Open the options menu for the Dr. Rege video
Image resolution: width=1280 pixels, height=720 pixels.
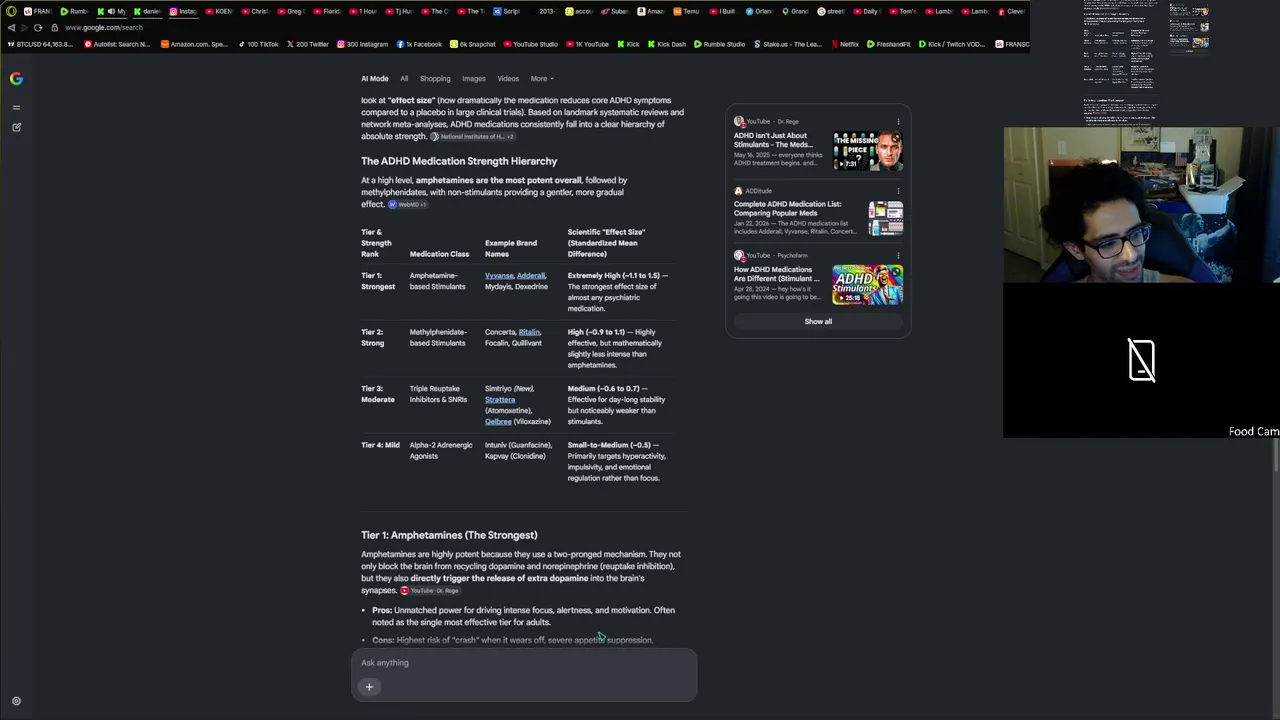point(898,122)
